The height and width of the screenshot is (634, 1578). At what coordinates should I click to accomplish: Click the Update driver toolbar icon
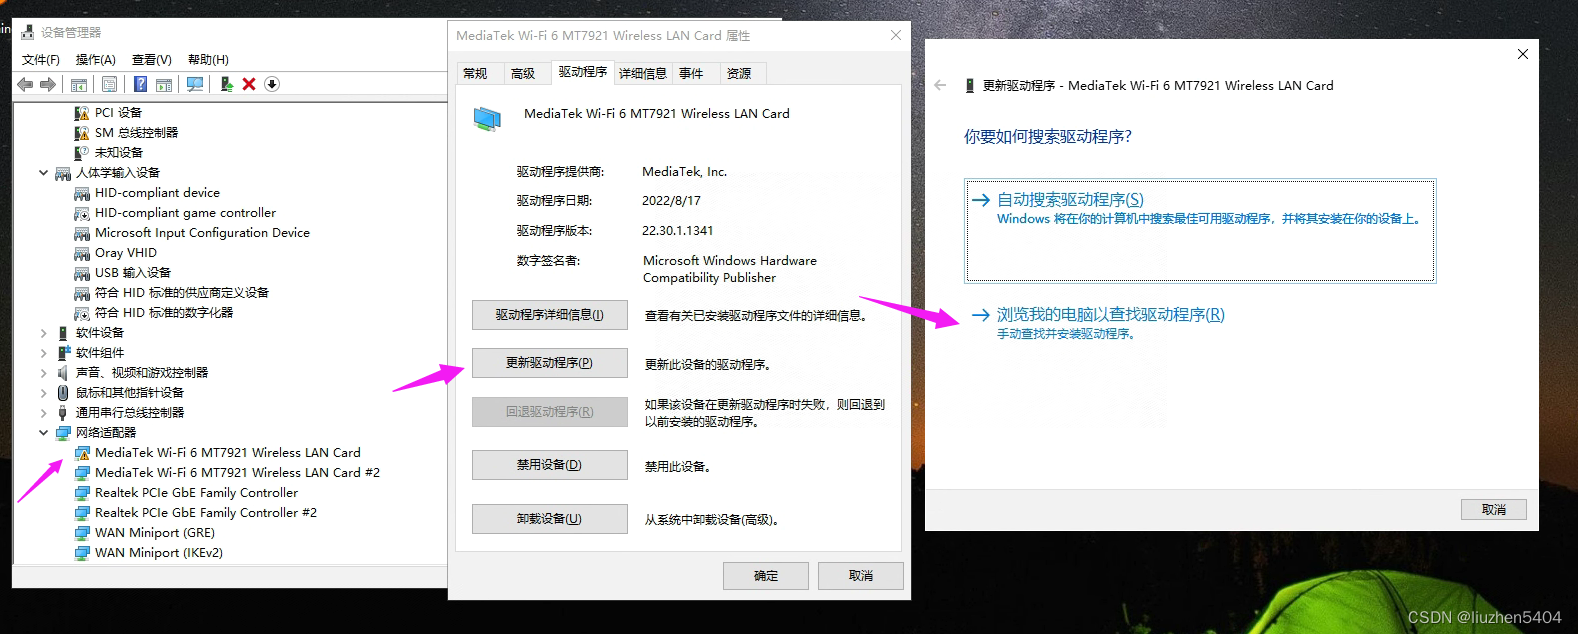tap(227, 84)
